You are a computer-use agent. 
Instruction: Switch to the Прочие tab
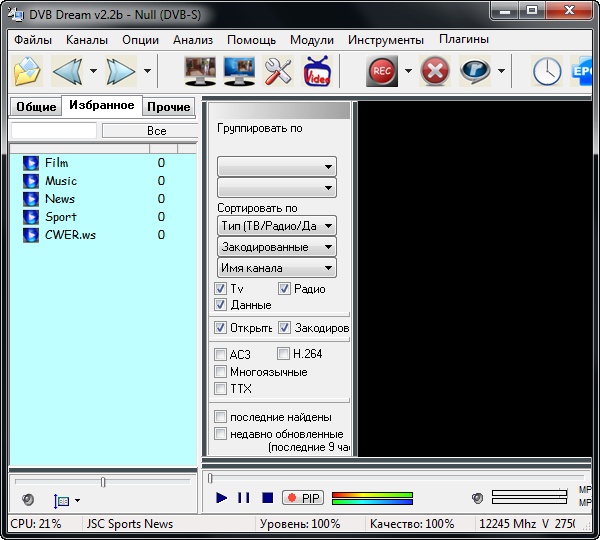(168, 107)
